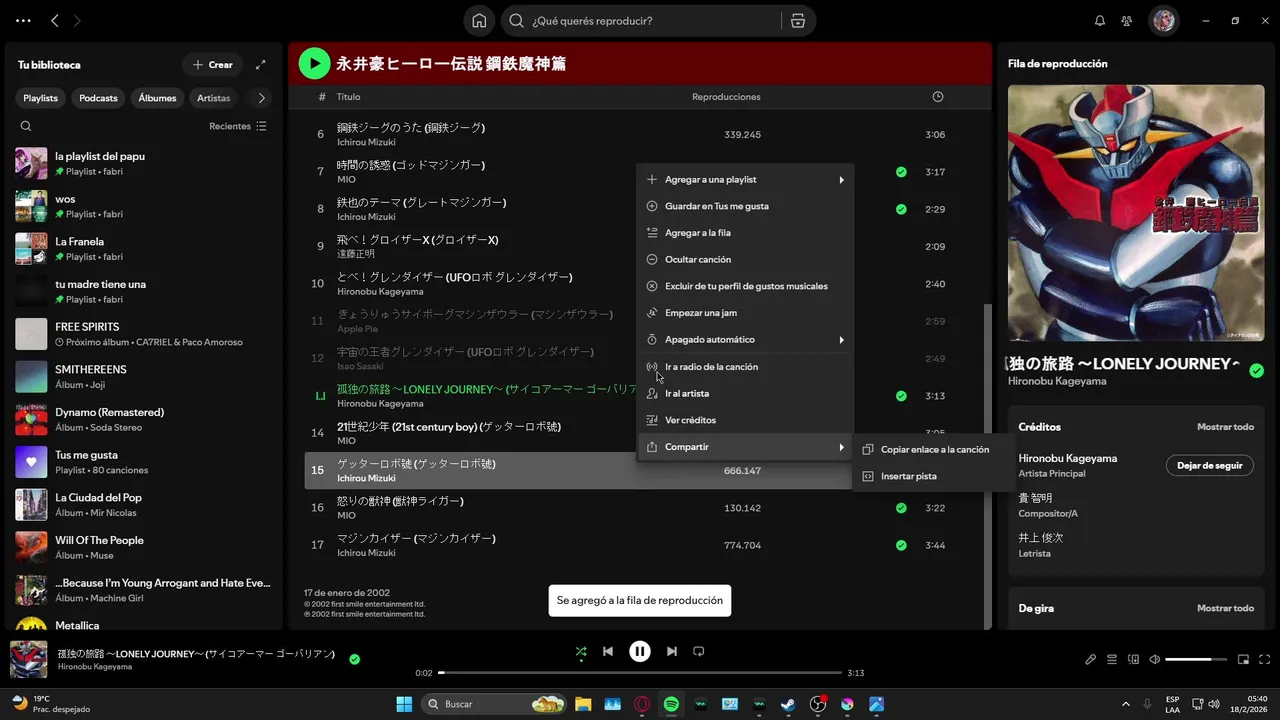Choose Insertar pista
This screenshot has height=720, width=1280.
click(934, 477)
